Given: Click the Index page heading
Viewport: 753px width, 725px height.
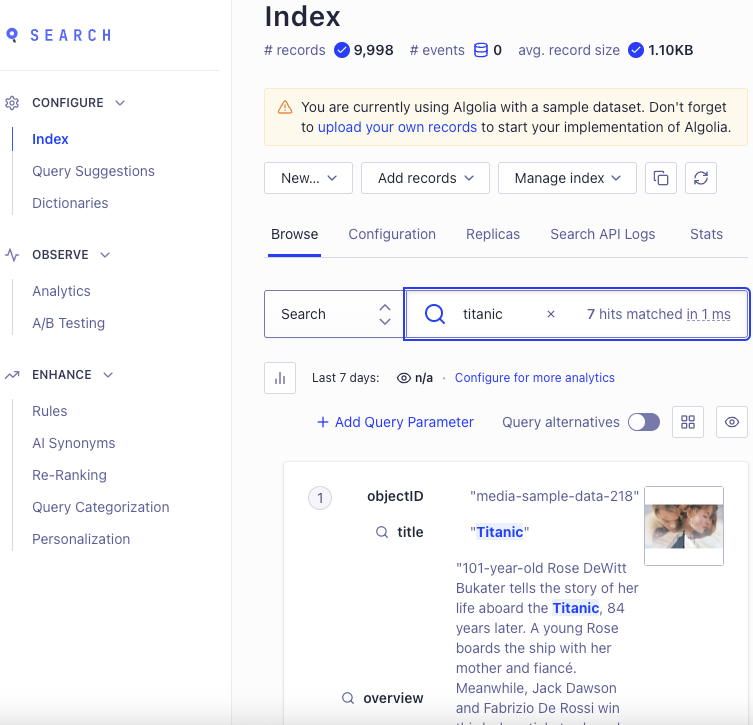Looking at the screenshot, I should [x=303, y=17].
